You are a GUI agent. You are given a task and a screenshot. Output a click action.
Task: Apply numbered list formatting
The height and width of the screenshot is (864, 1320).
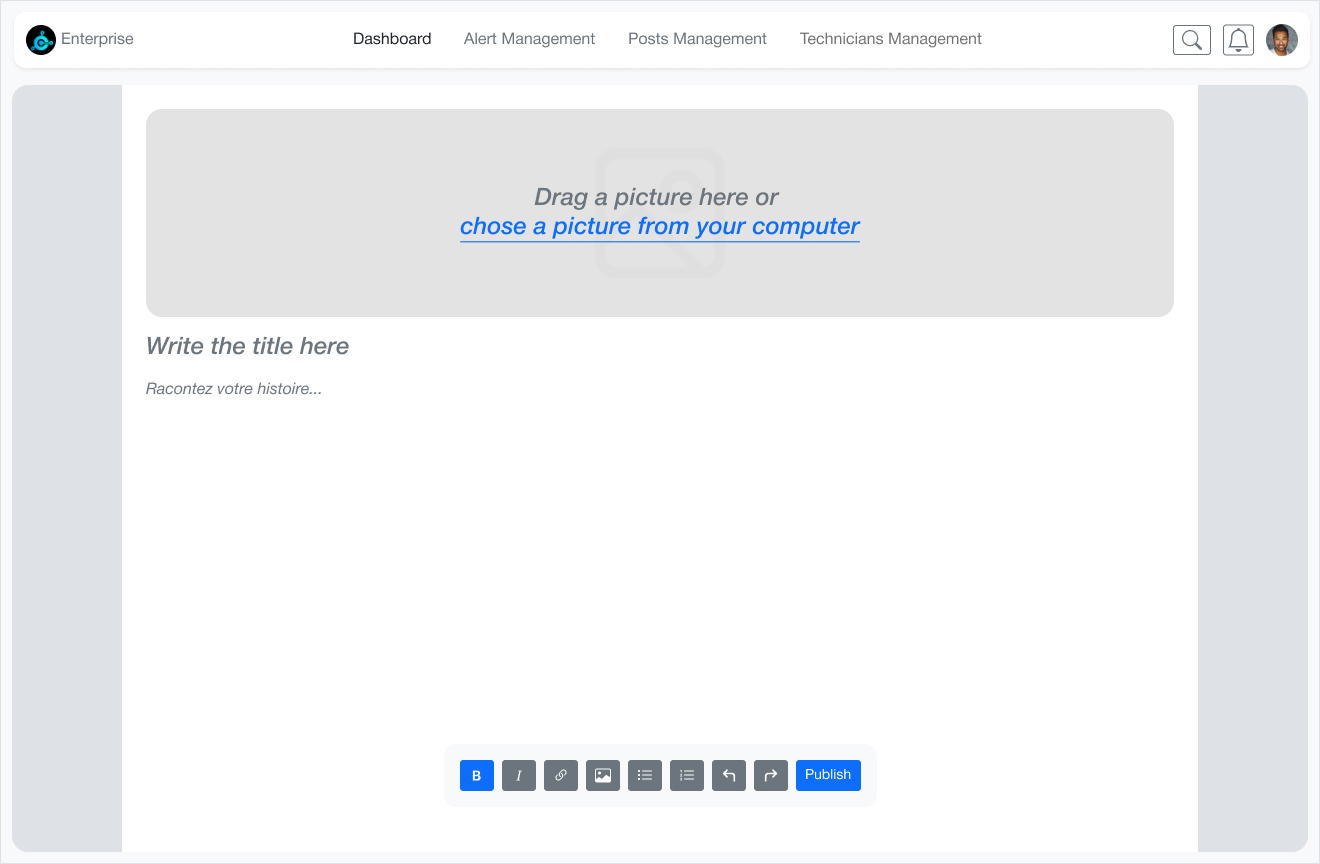point(687,775)
